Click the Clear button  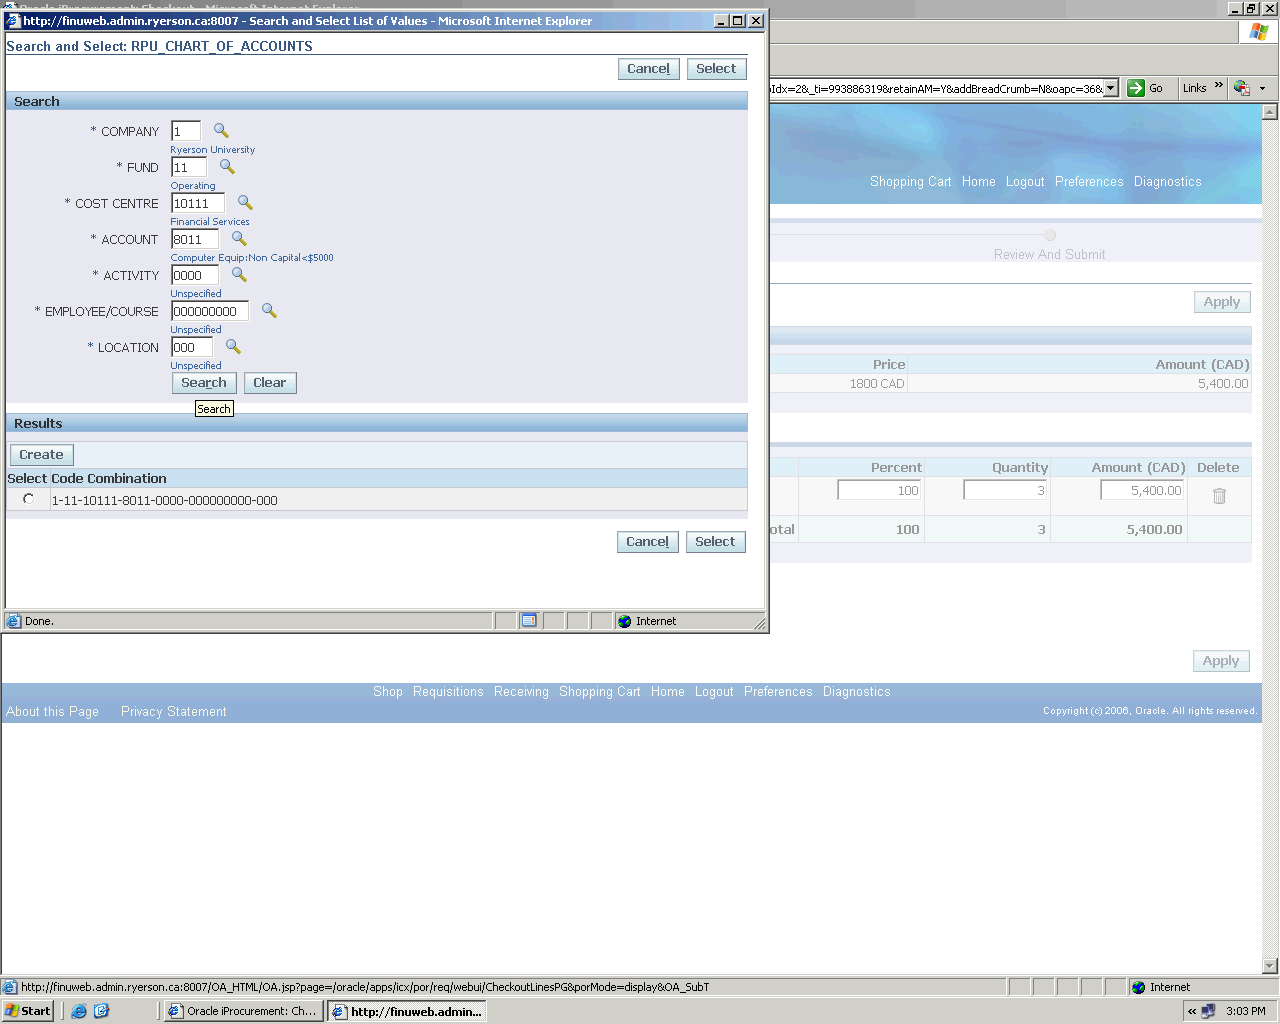[270, 383]
